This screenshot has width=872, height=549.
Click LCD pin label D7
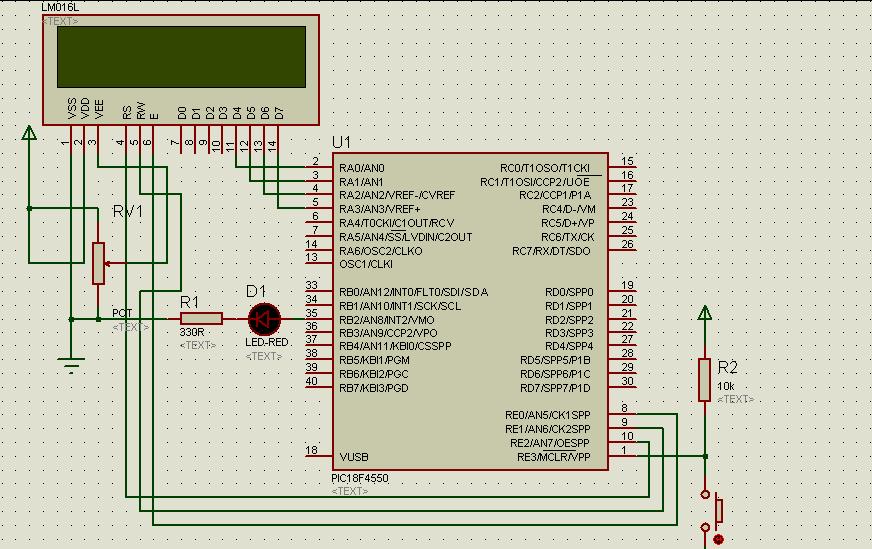(279, 113)
